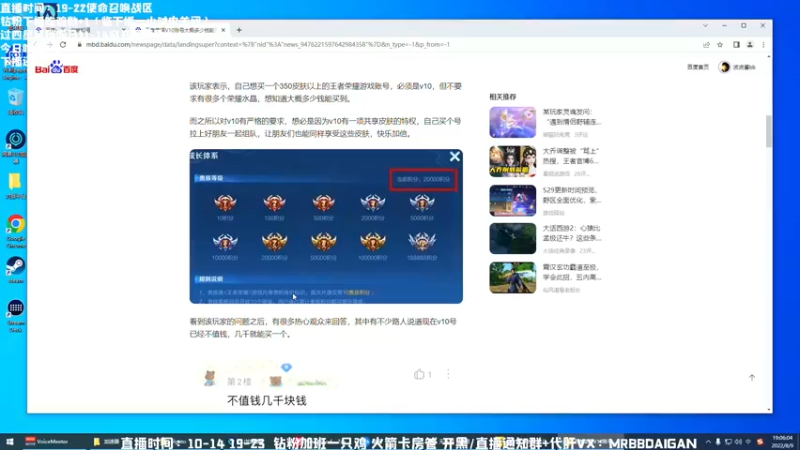The image size is (800, 450).
Task: Open the Stream Deck desktop icon
Action: (16, 315)
